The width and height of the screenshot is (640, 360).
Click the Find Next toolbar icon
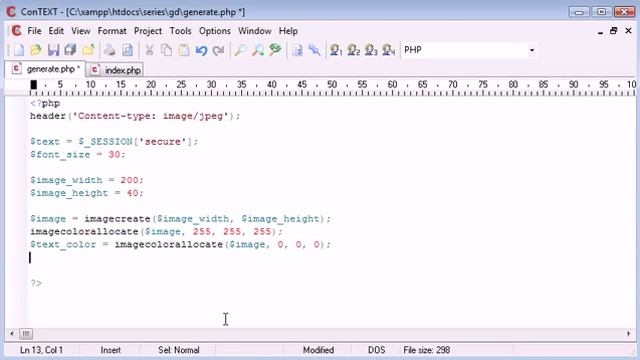258,50
